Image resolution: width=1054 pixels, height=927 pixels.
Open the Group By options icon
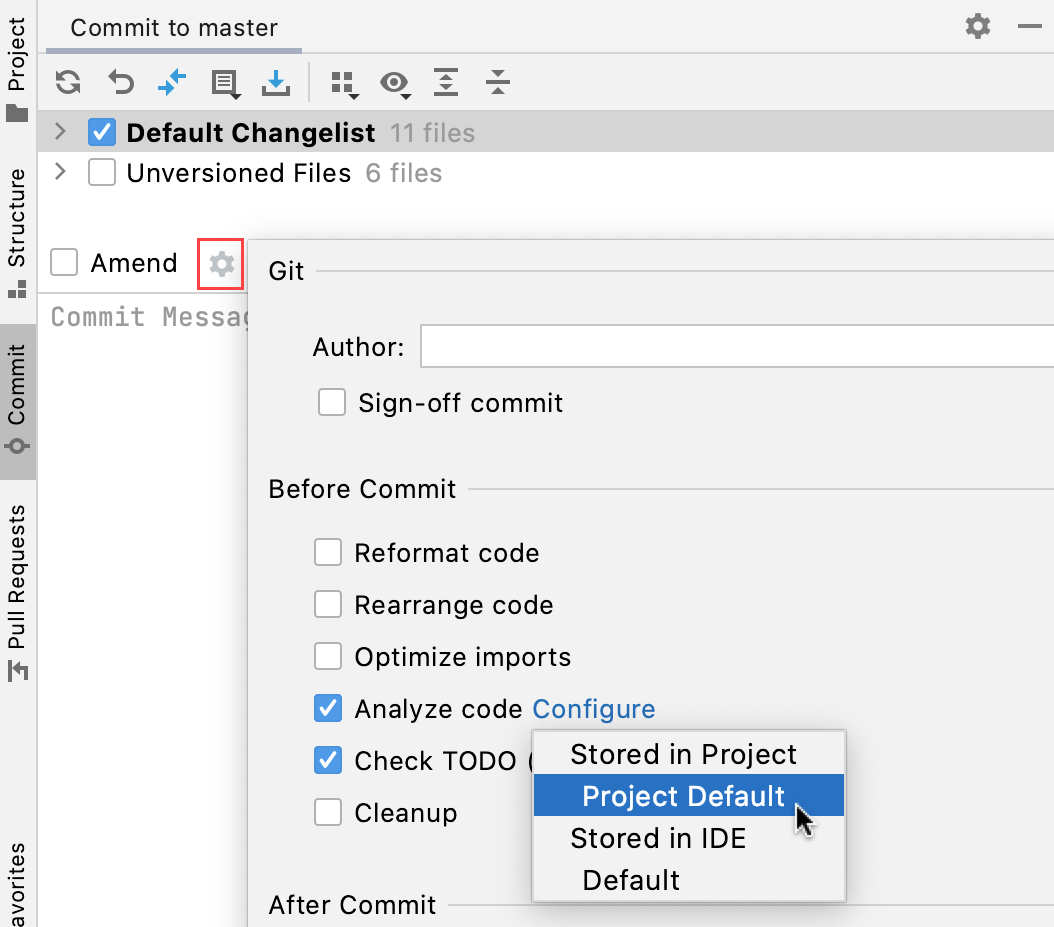[344, 85]
